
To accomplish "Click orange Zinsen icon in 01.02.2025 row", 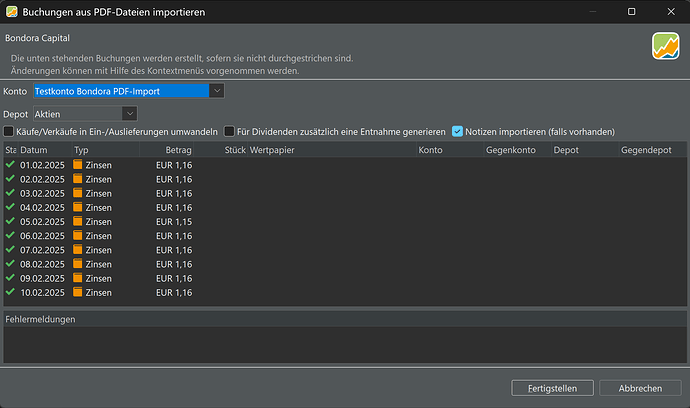I will pyautogui.click(x=78, y=165).
